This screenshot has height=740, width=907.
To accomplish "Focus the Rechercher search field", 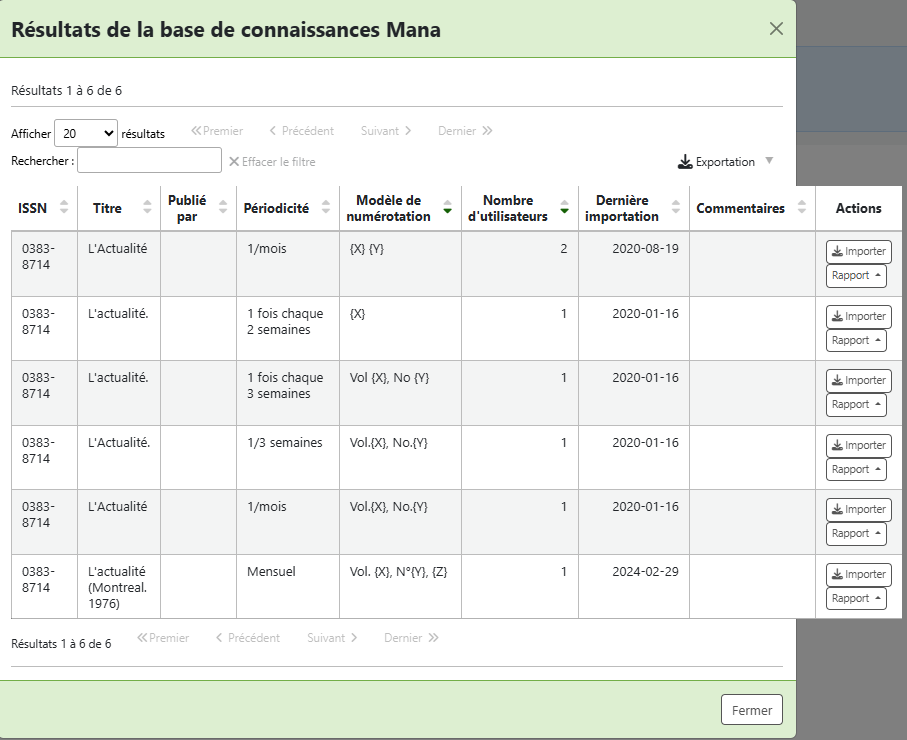I will point(149,160).
